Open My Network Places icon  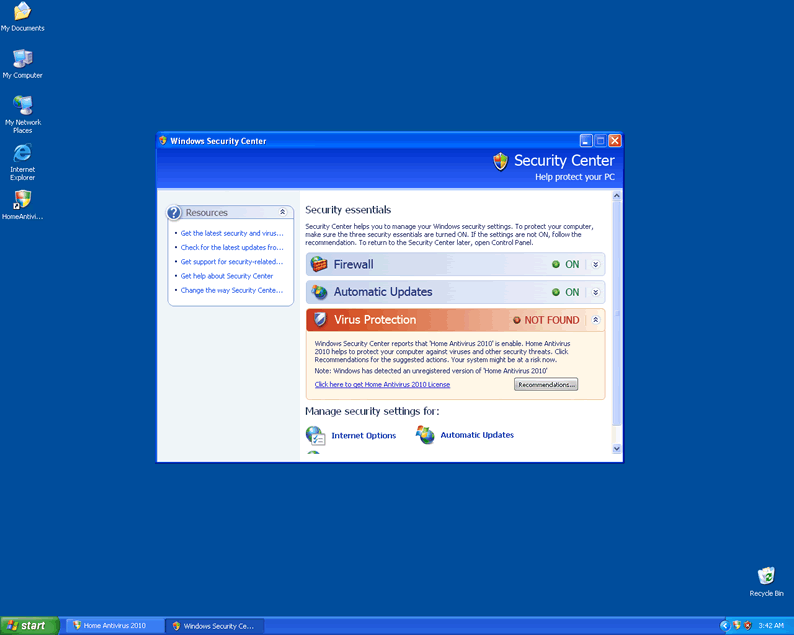22,105
